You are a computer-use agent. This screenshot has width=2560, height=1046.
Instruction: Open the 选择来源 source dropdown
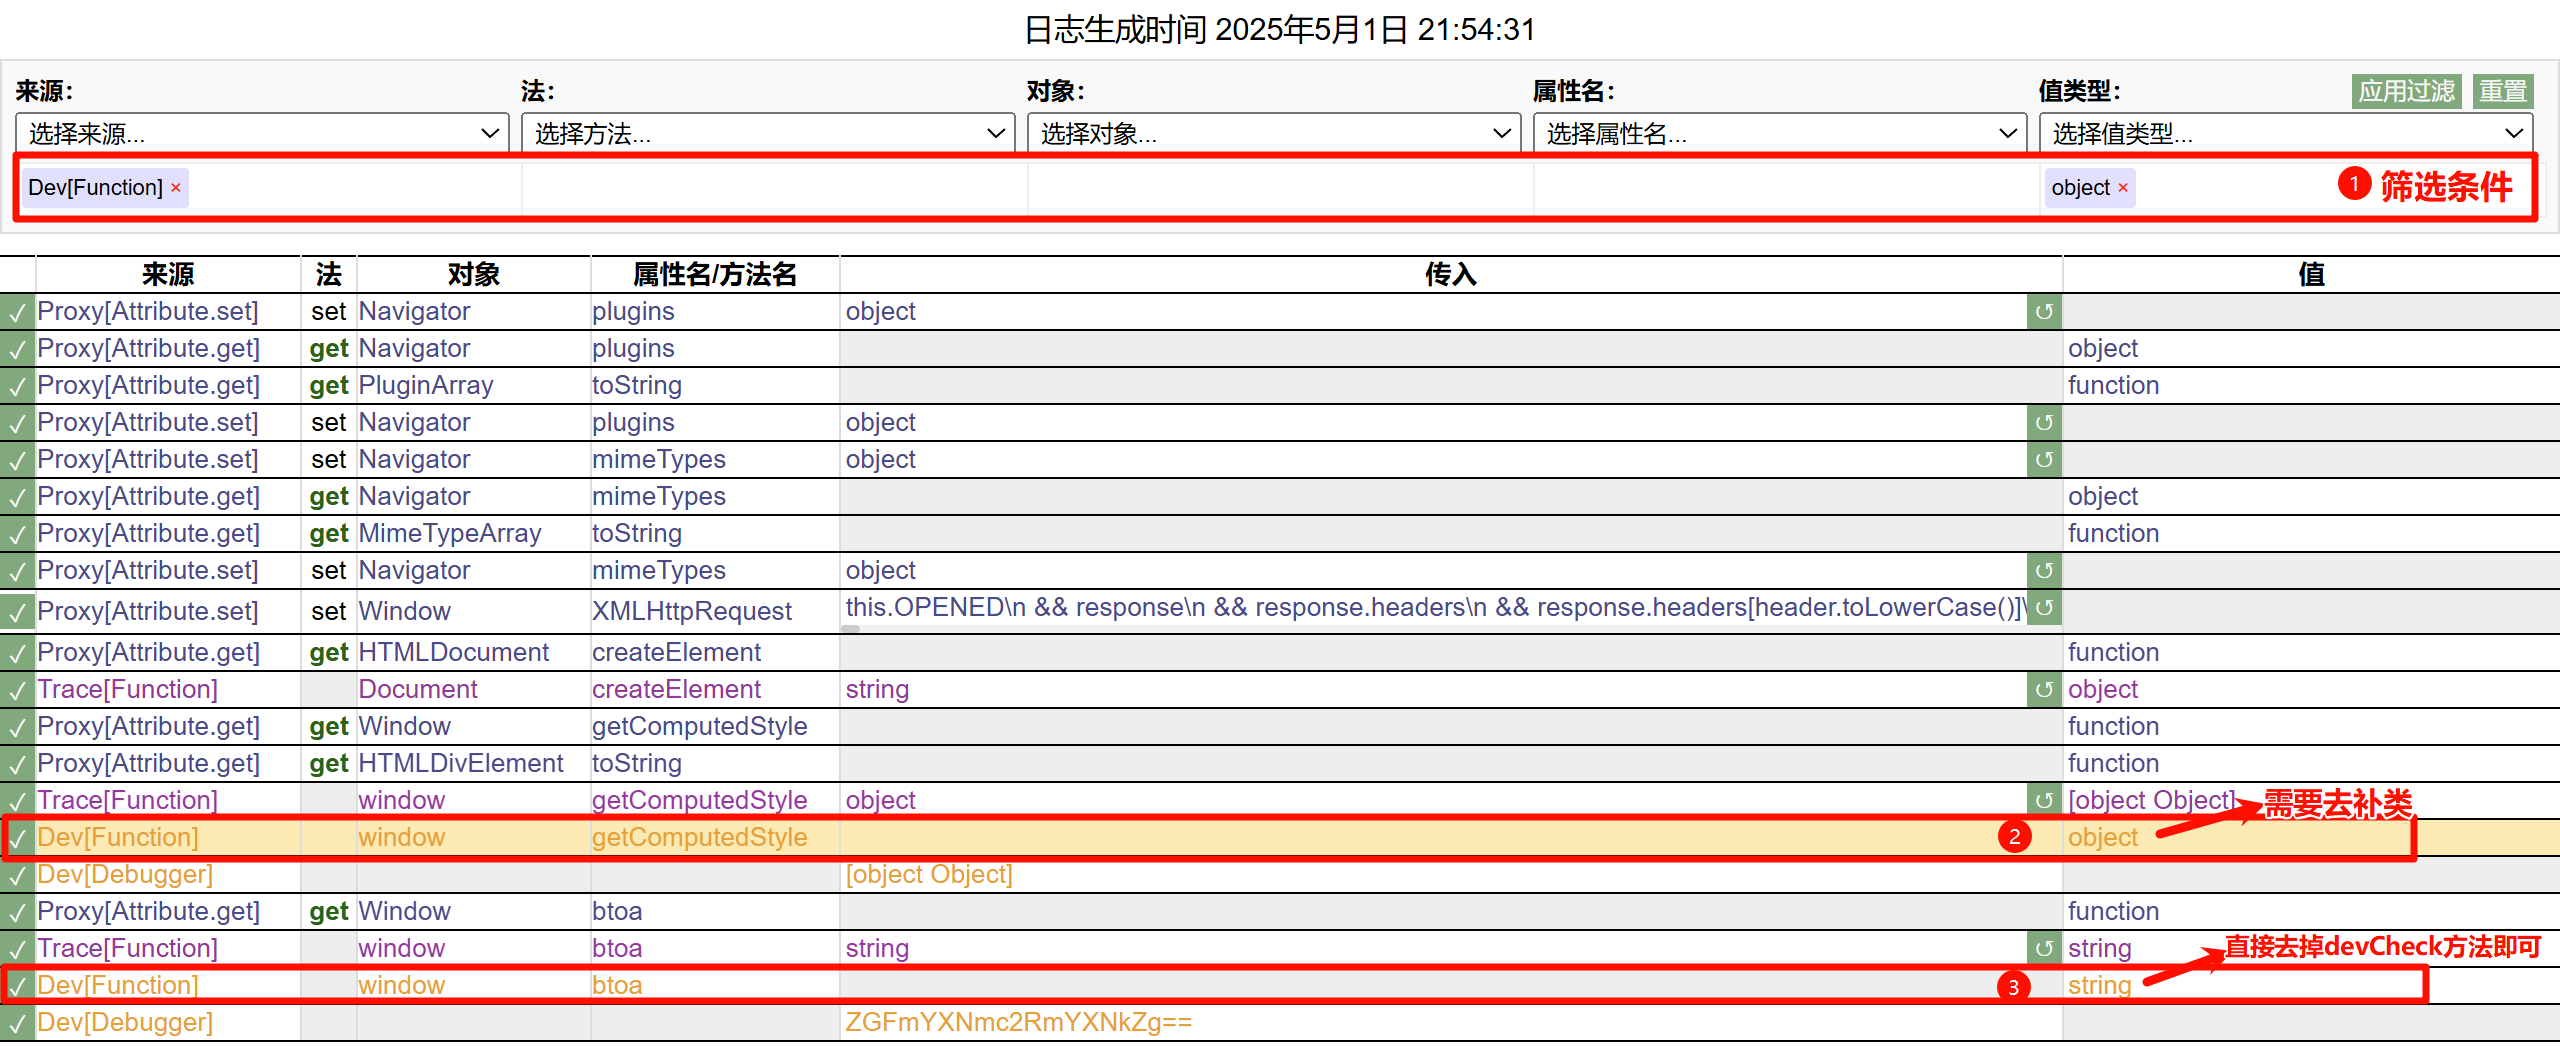pyautogui.click(x=262, y=134)
